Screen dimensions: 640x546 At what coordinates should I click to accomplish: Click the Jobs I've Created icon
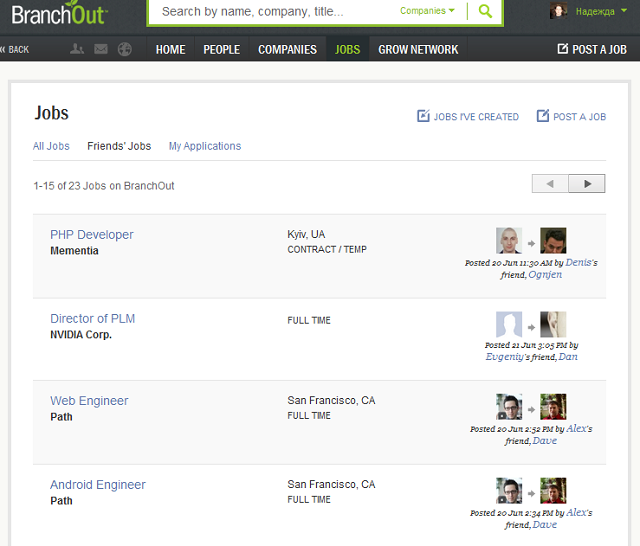click(423, 116)
